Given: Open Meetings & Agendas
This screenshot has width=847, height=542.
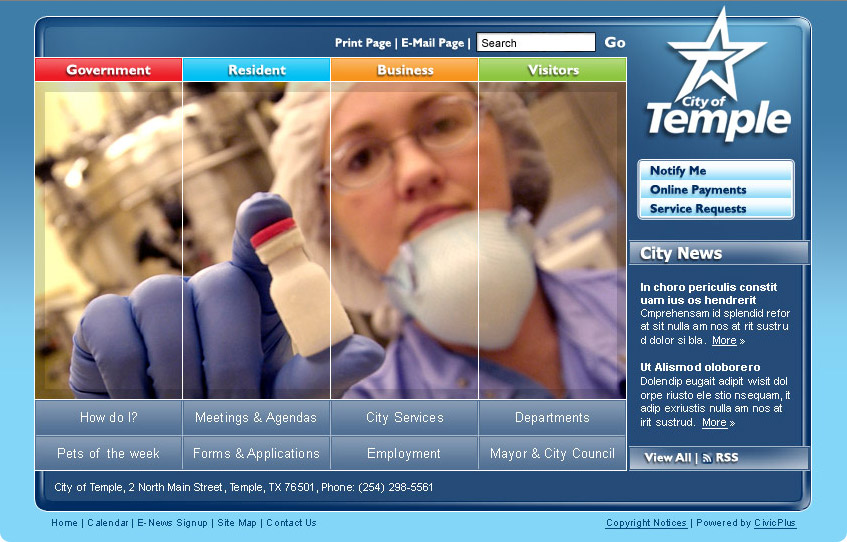Looking at the screenshot, I should [256, 418].
